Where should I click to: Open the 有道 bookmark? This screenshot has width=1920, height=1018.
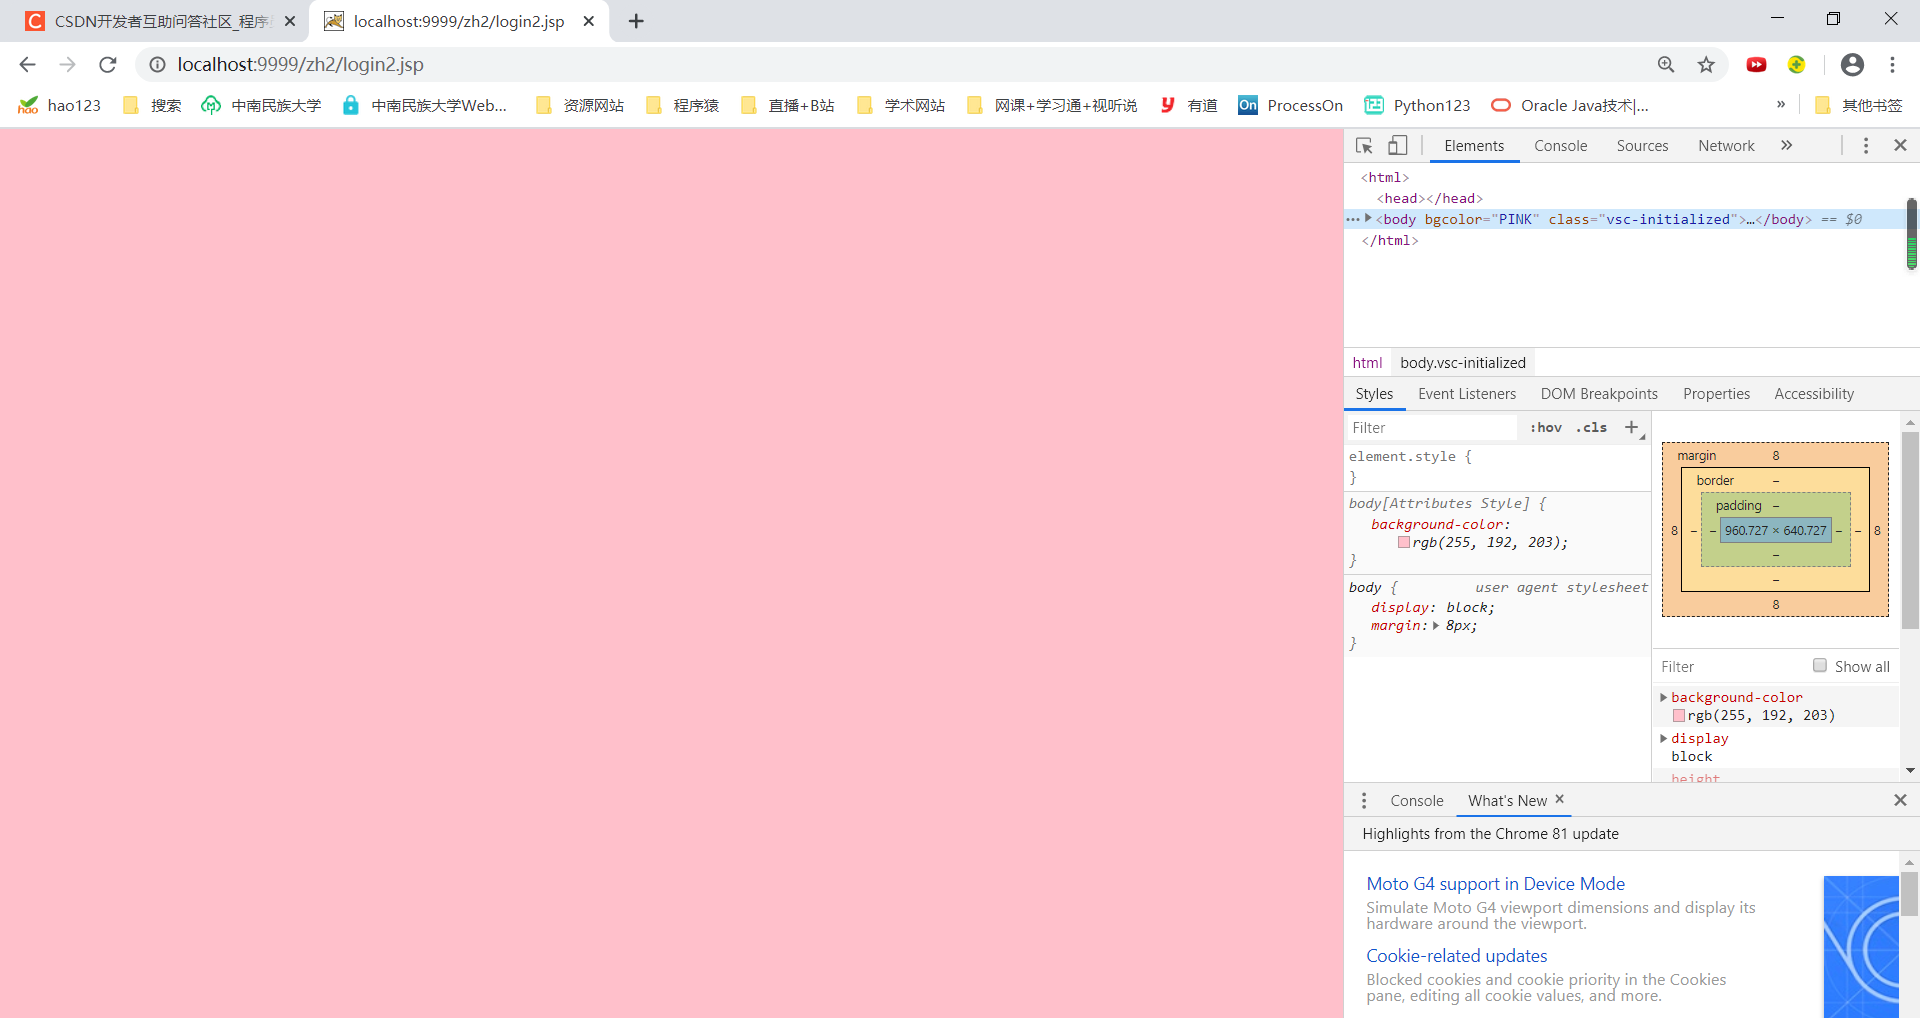[1188, 105]
